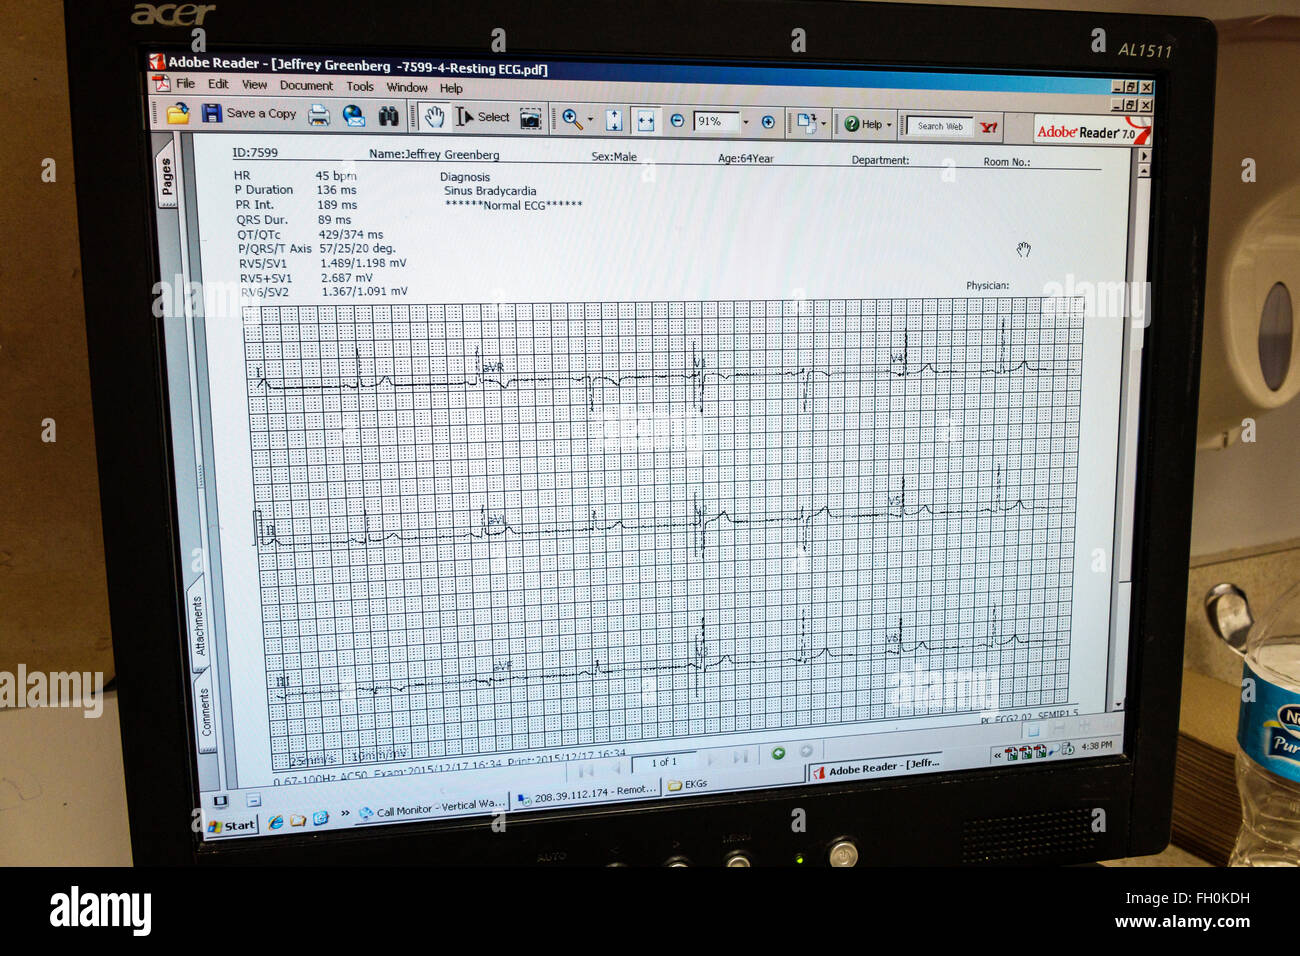Click the Adobe Reader 7.0 logo
The width and height of the screenshot is (1300, 956).
pyautogui.click(x=1090, y=131)
